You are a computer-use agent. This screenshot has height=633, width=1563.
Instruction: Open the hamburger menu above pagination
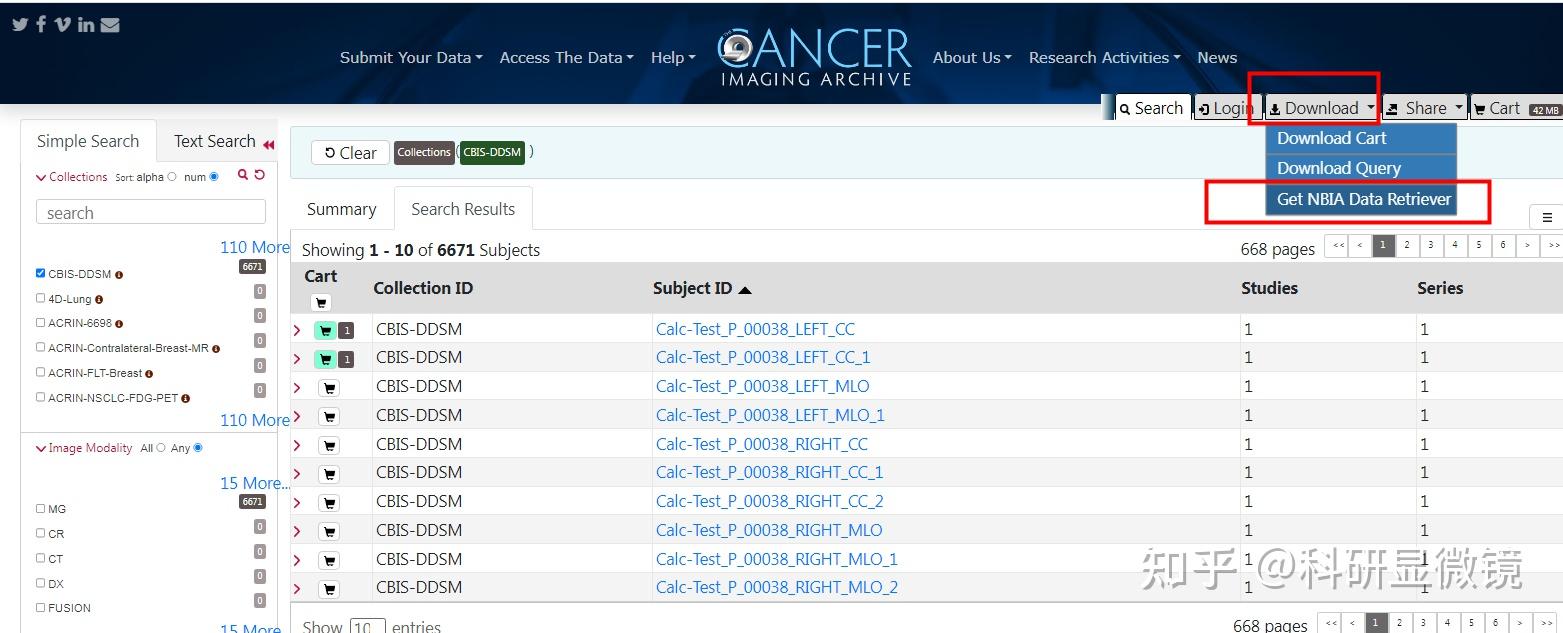(x=1547, y=216)
